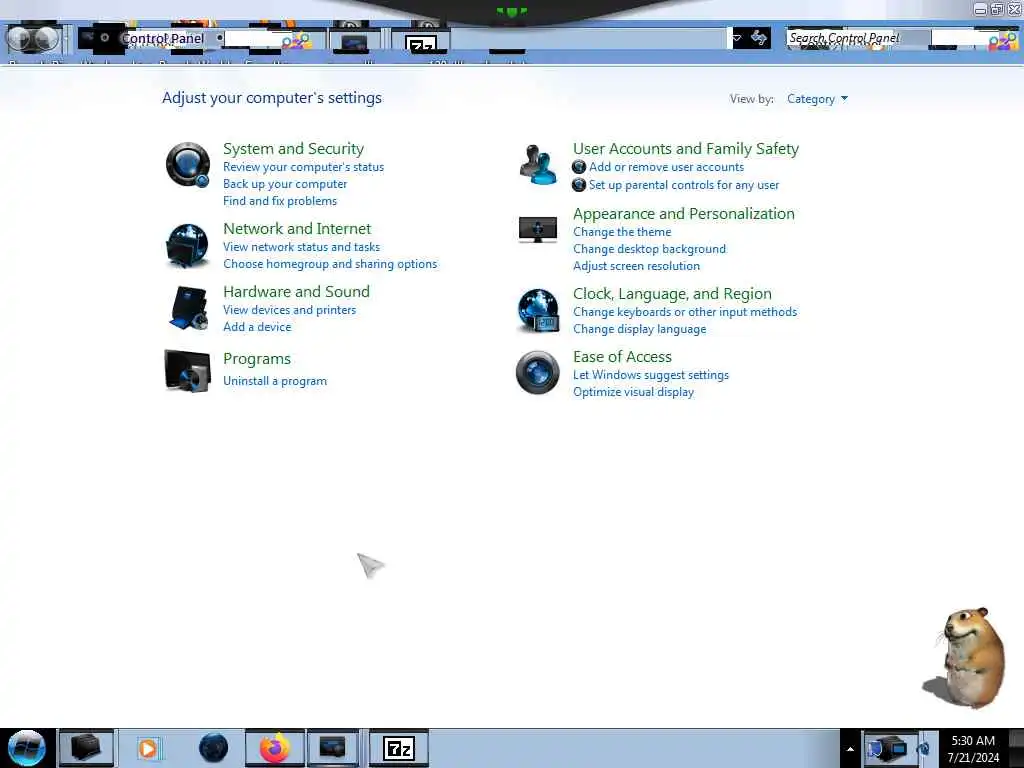Click Change desktop background
1024x768 pixels.
coord(649,249)
